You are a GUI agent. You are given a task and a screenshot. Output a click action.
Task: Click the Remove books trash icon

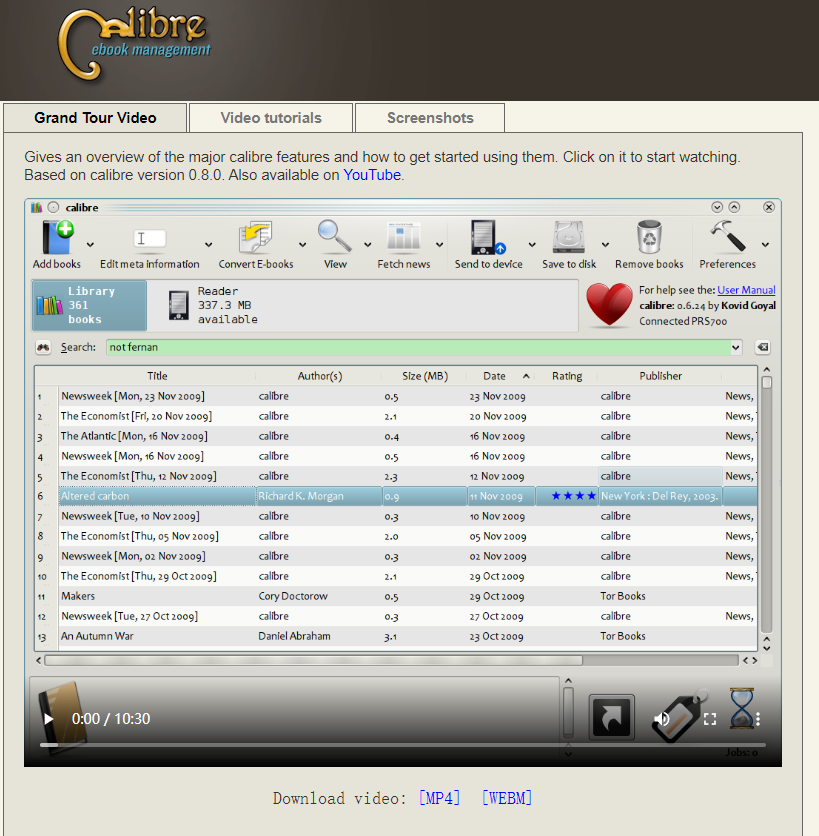[x=649, y=237]
